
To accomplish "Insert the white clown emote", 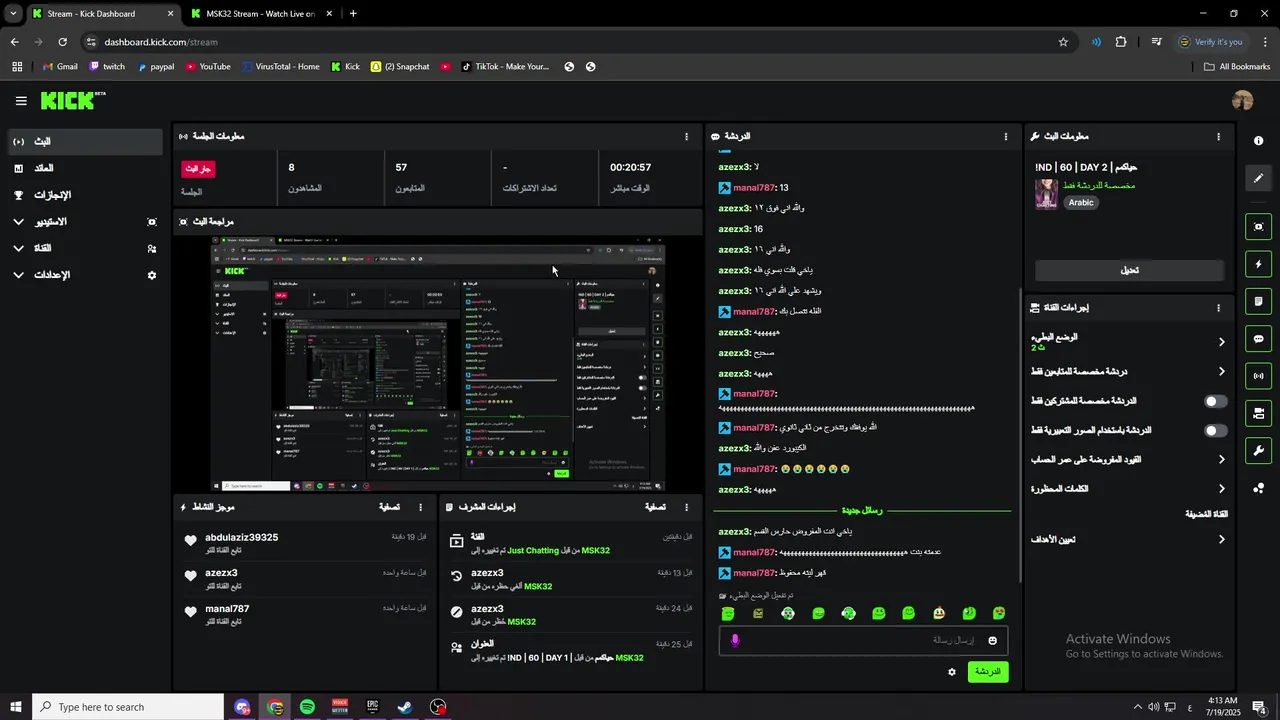I will click(939, 613).
